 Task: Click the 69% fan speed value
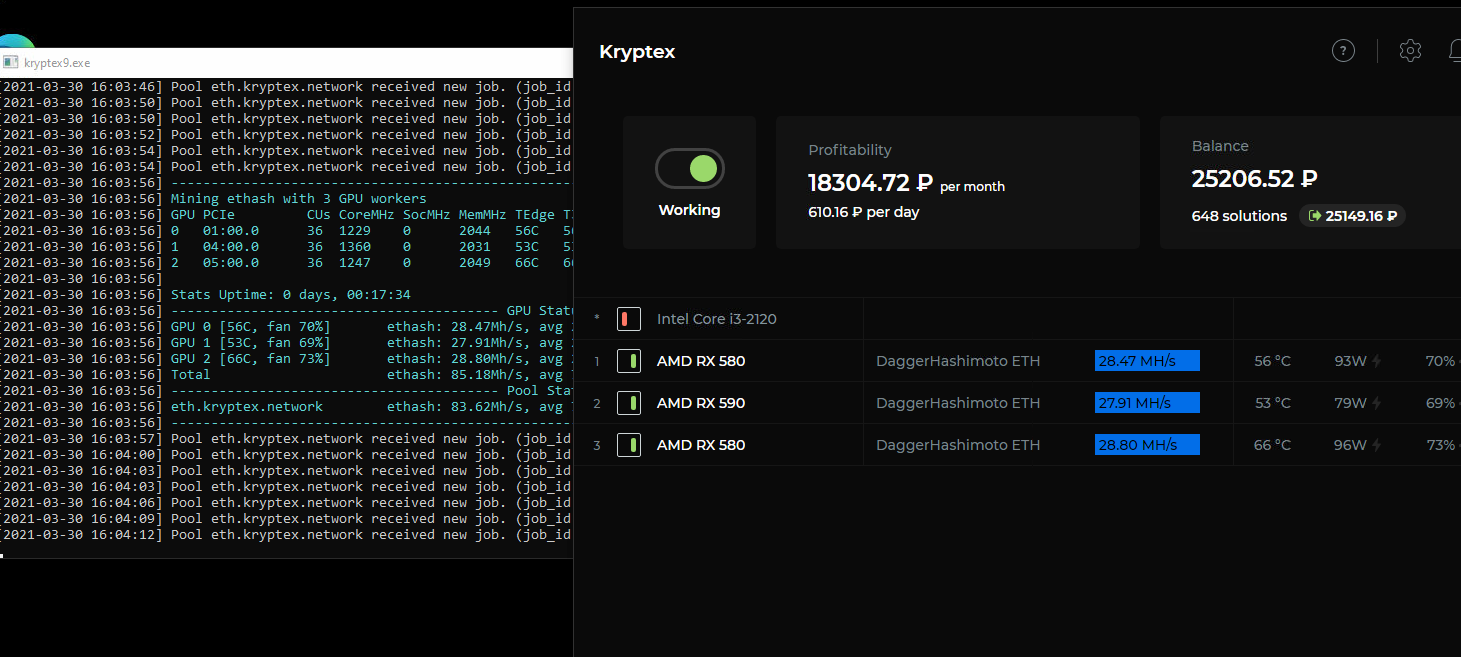(x=1441, y=403)
